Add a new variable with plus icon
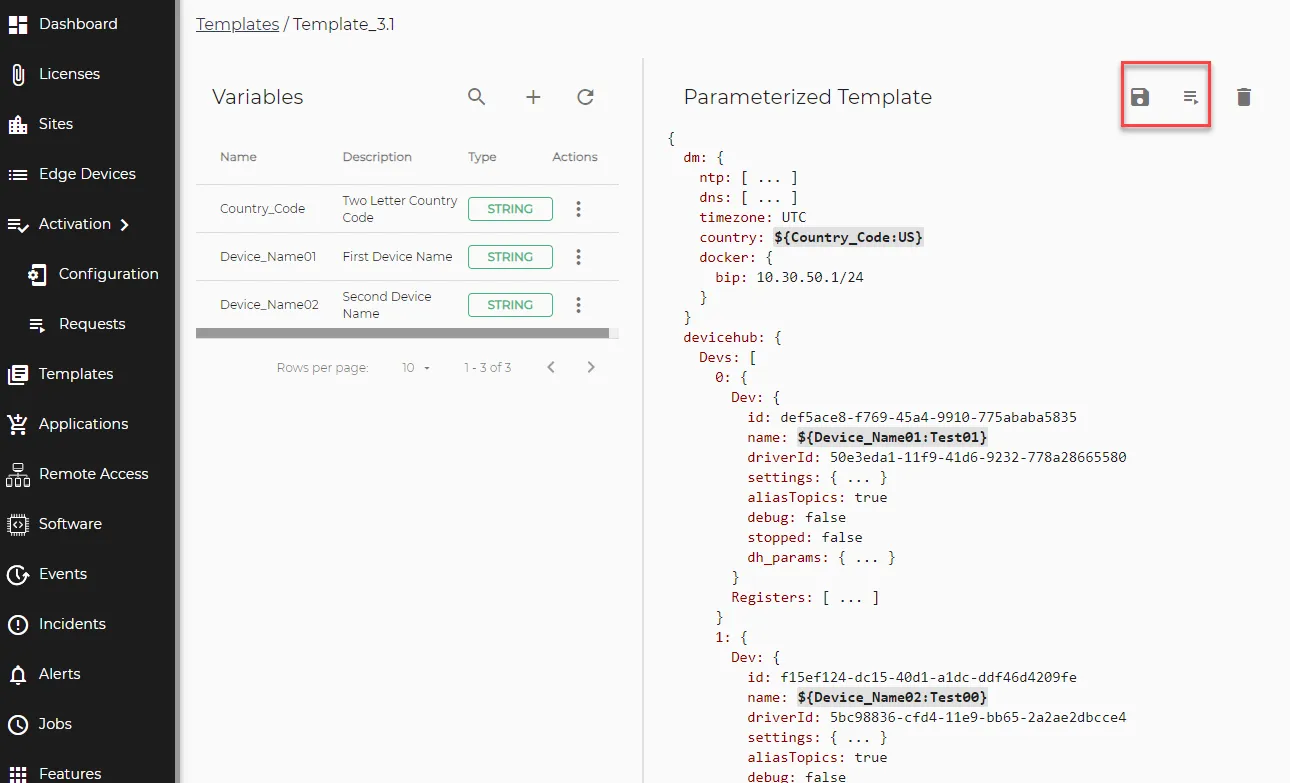 [533, 97]
